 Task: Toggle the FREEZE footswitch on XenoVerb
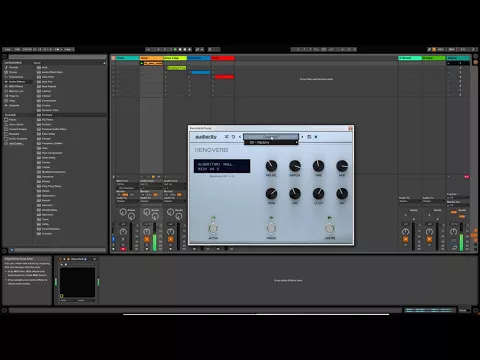pyautogui.click(x=271, y=228)
